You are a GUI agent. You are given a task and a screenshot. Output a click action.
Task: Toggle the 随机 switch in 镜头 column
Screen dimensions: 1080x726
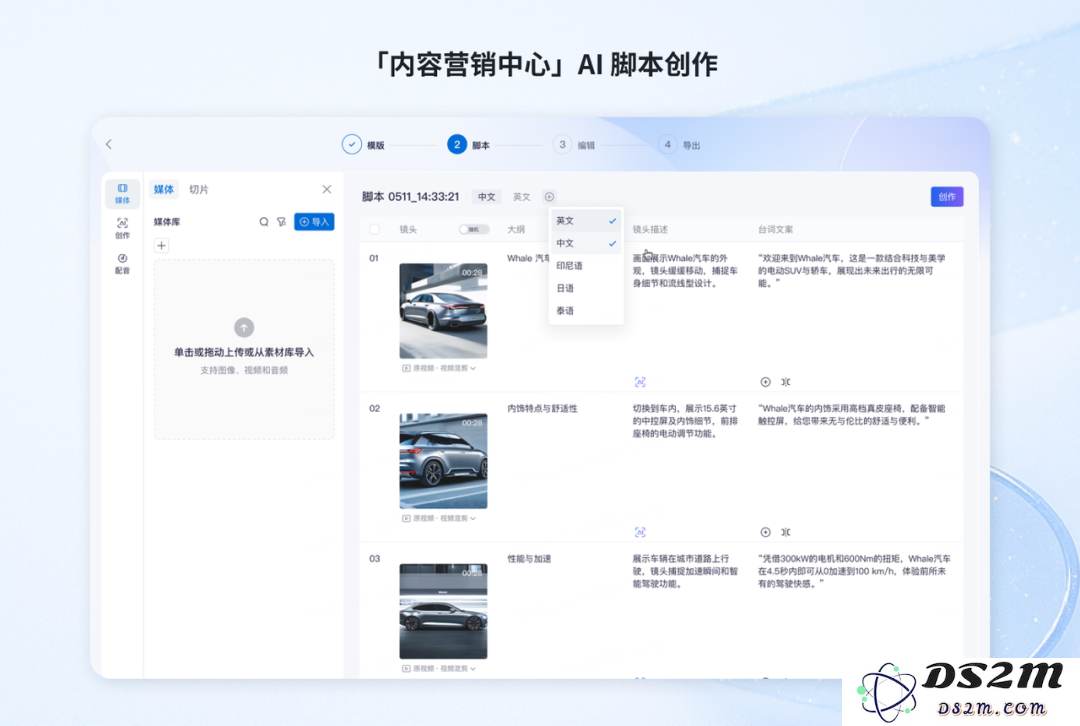474,229
